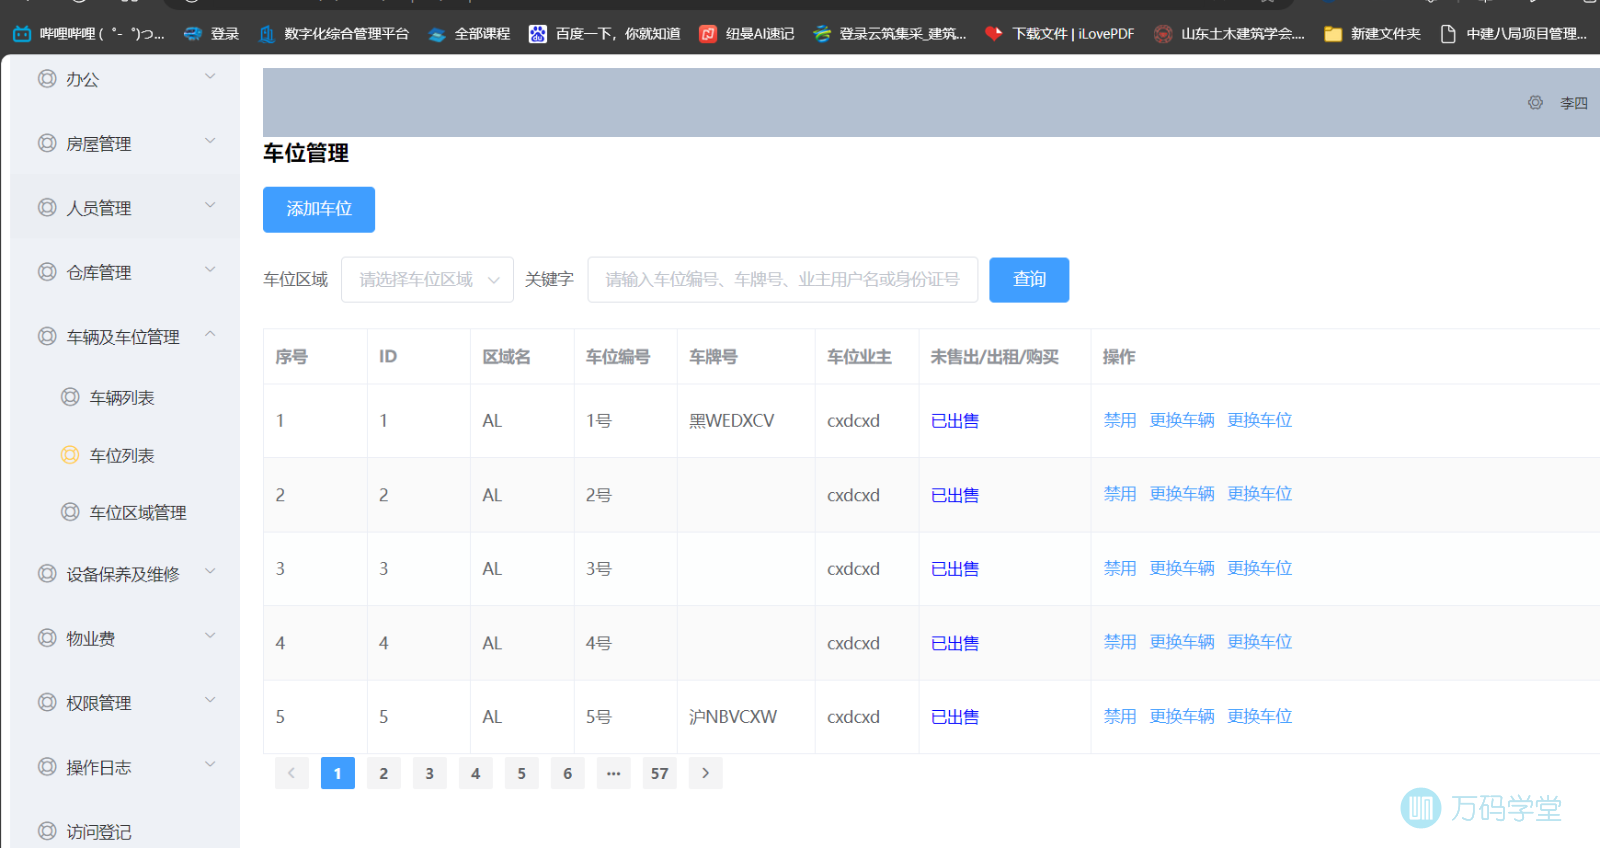
Task: Expand the 办公 menu chevron
Action: click(210, 76)
